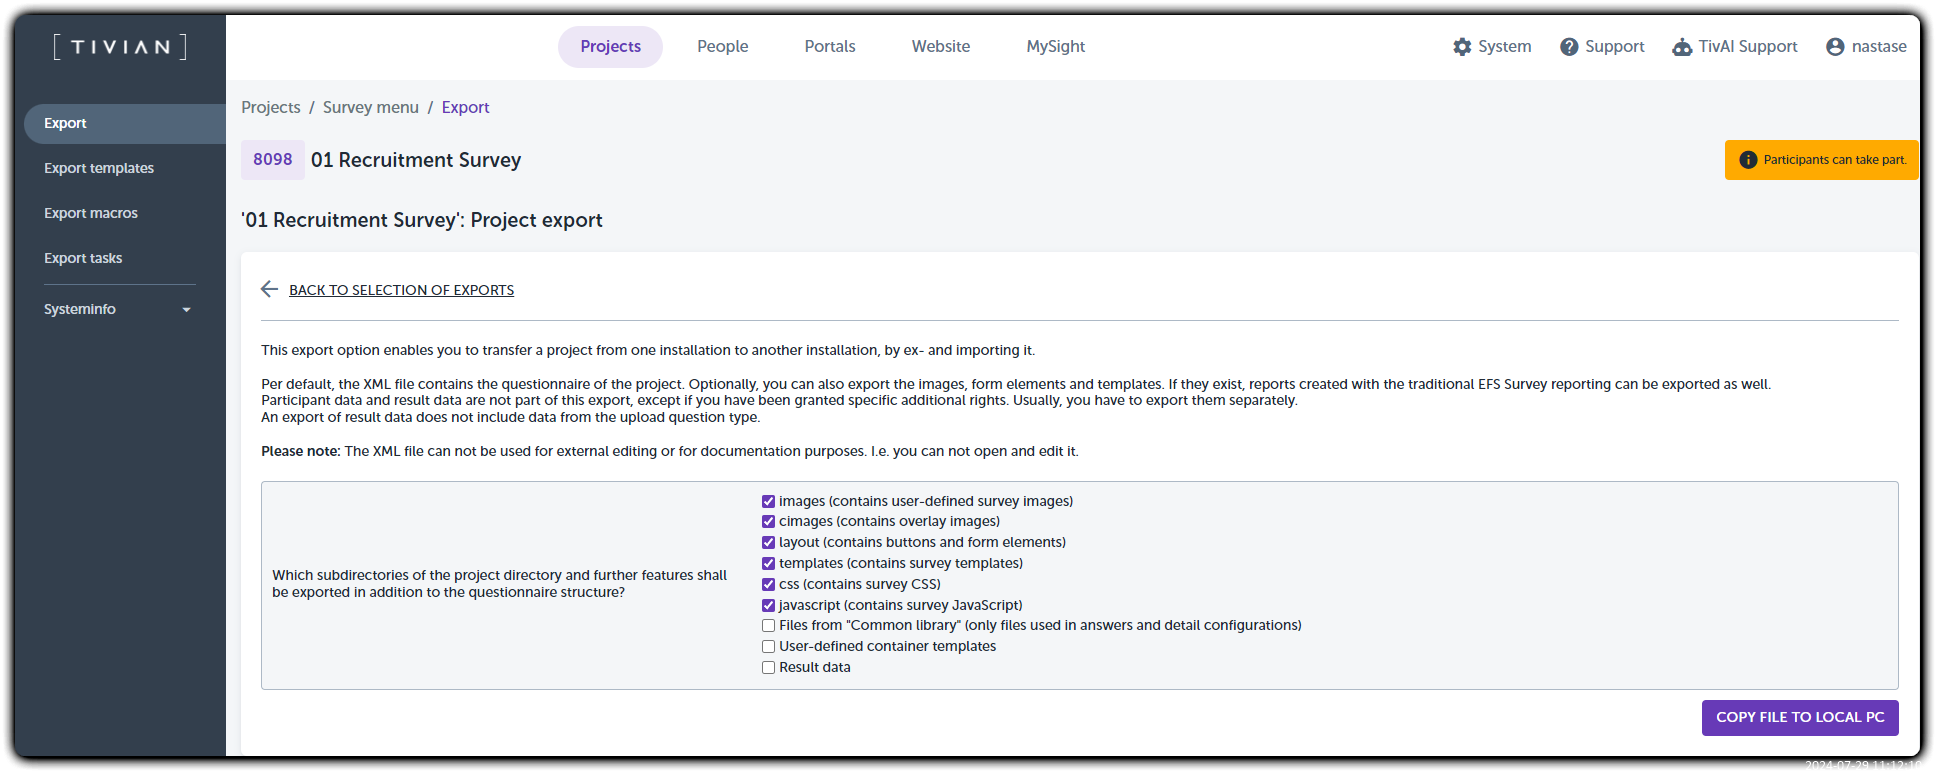The height and width of the screenshot is (772, 1936).
Task: Click the Tivian logo
Action: click(120, 47)
